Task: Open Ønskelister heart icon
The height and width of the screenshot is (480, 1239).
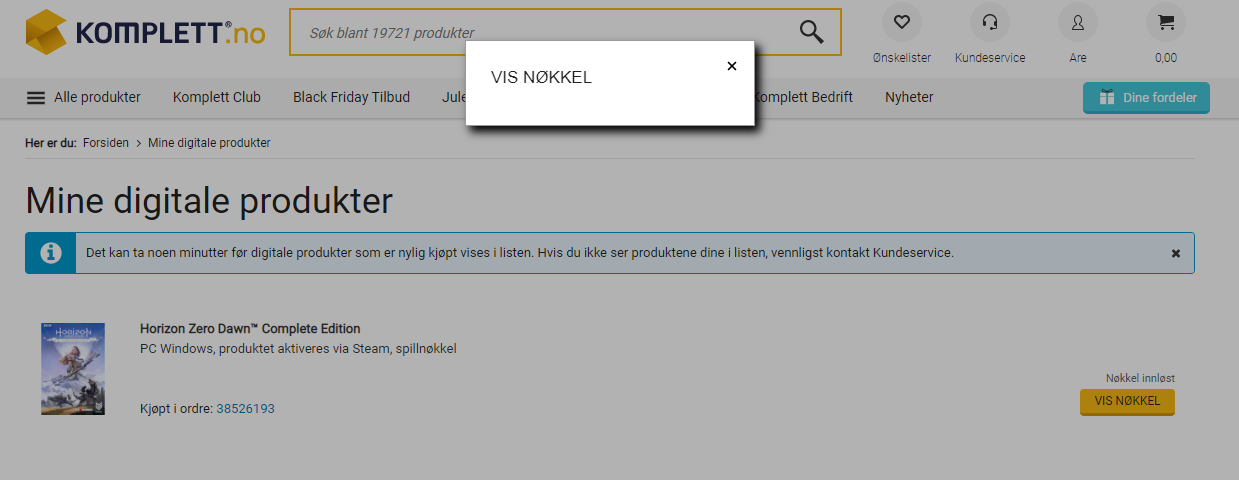Action: [902, 22]
